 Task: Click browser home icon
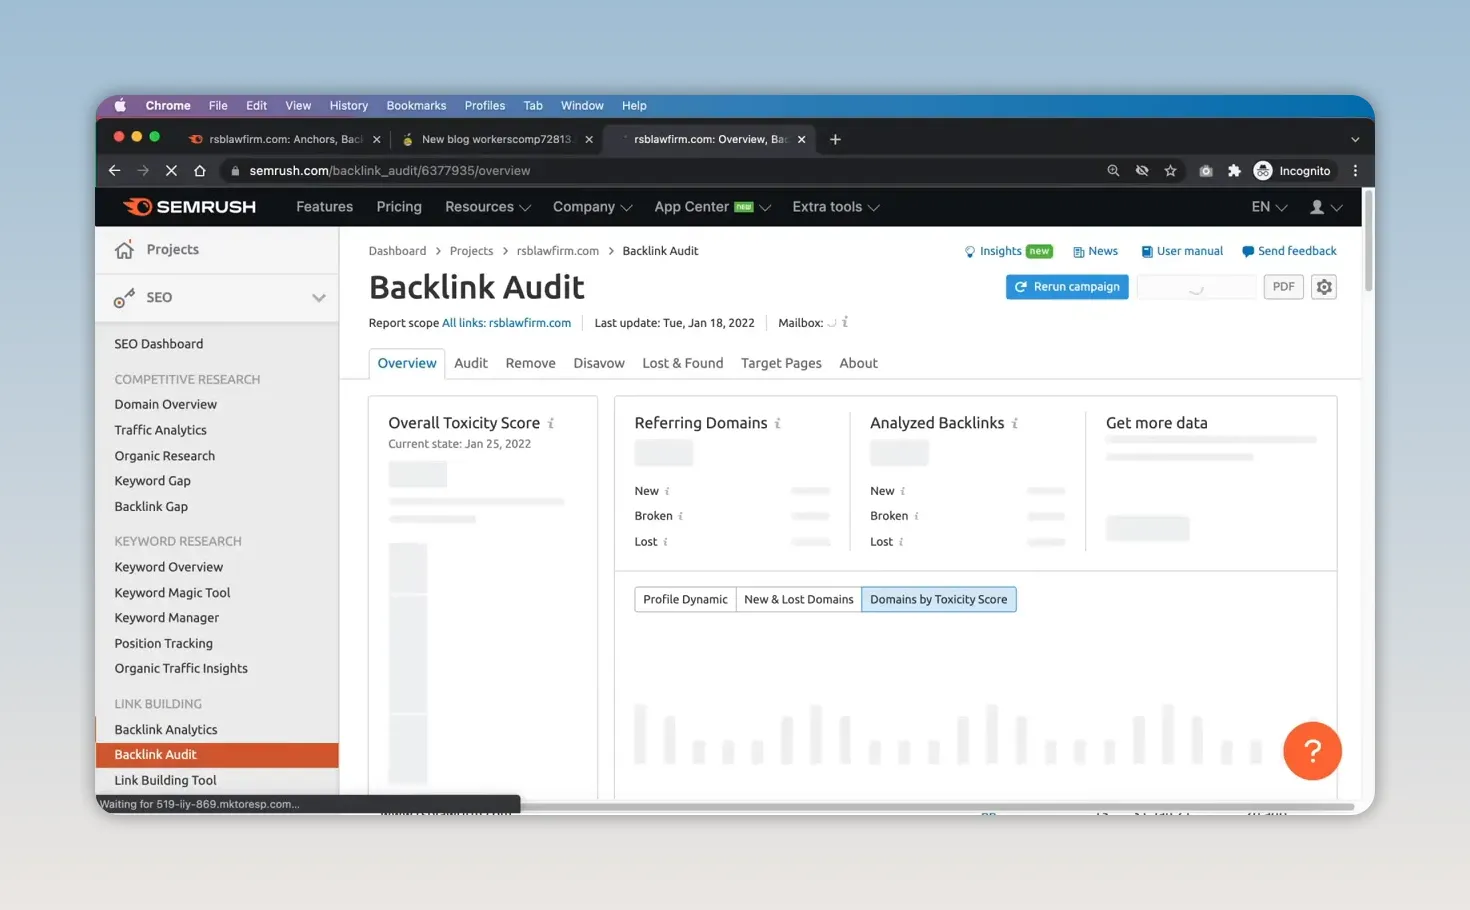[x=200, y=171]
